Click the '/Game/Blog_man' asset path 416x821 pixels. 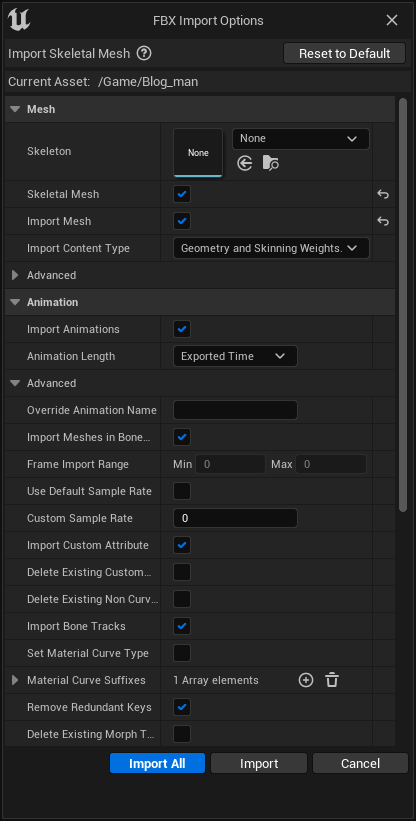(x=148, y=82)
